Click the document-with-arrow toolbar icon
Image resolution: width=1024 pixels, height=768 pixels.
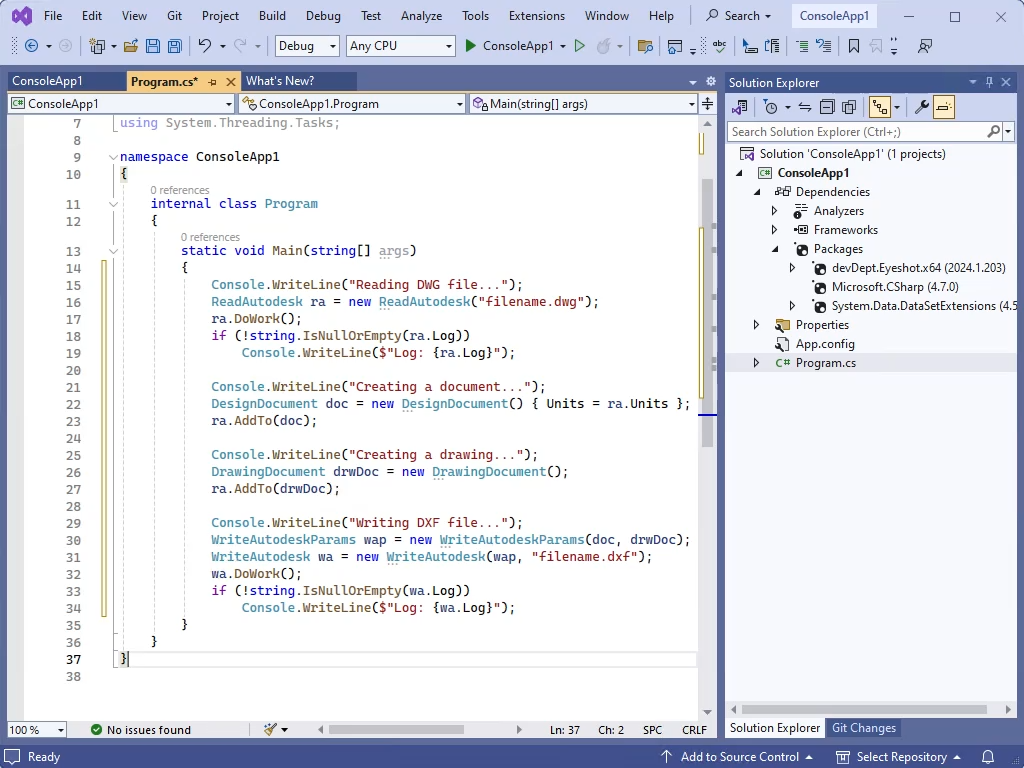pos(772,46)
